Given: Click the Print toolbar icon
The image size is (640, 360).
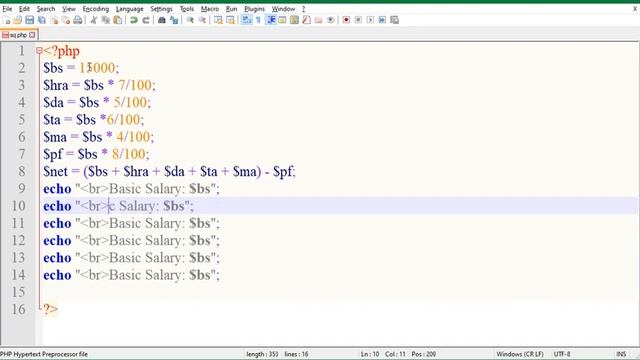Looking at the screenshot, I should 78,20.
